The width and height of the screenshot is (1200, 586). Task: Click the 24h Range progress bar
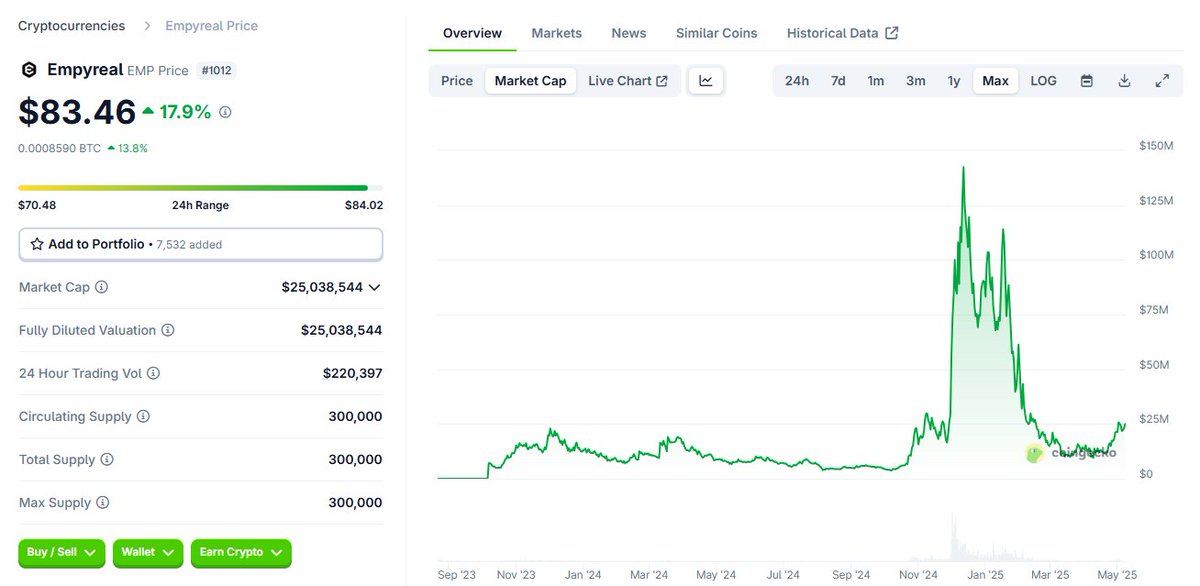point(201,188)
